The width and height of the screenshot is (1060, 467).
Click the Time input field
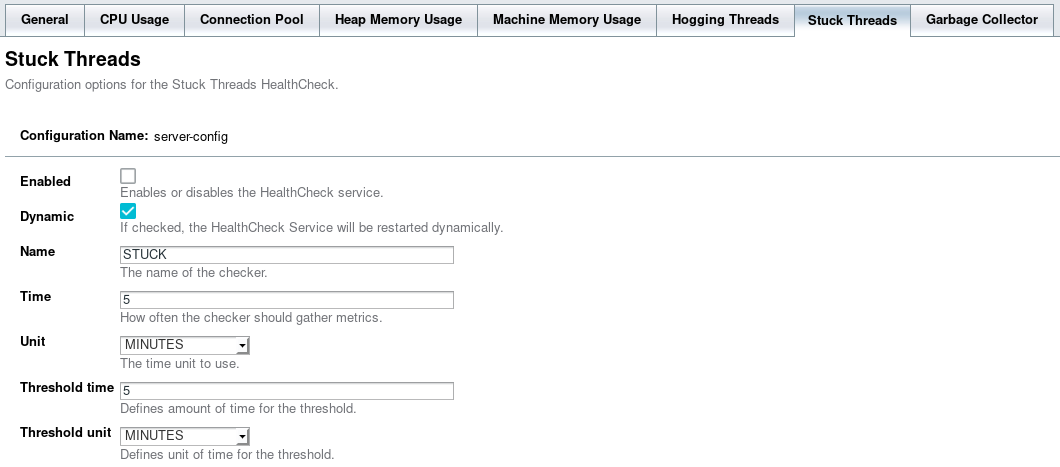pyautogui.click(x=287, y=300)
